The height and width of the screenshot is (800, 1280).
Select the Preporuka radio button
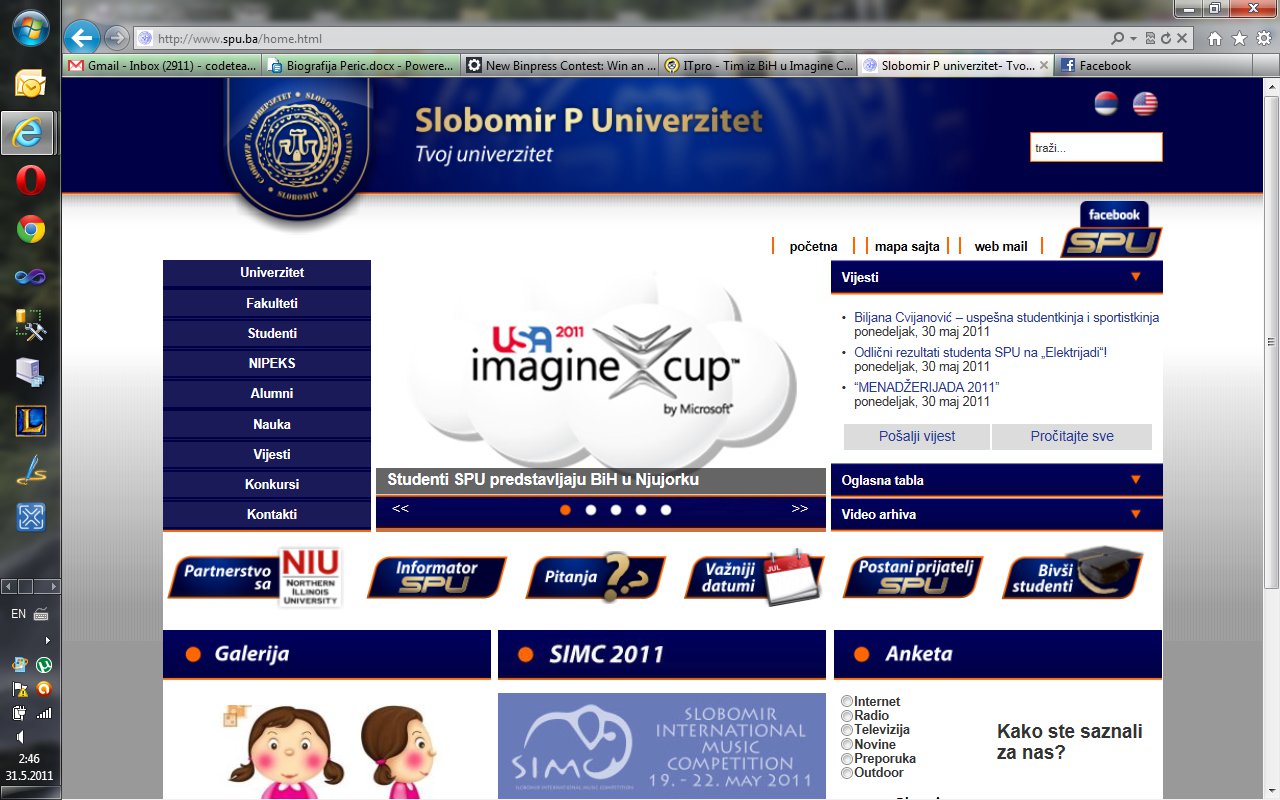tap(847, 759)
